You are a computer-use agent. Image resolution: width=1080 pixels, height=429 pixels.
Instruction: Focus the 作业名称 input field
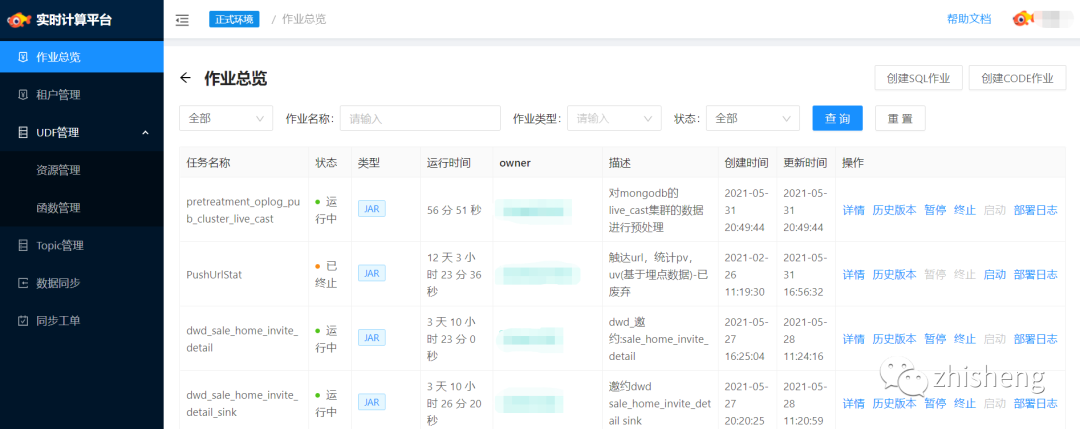click(x=420, y=118)
